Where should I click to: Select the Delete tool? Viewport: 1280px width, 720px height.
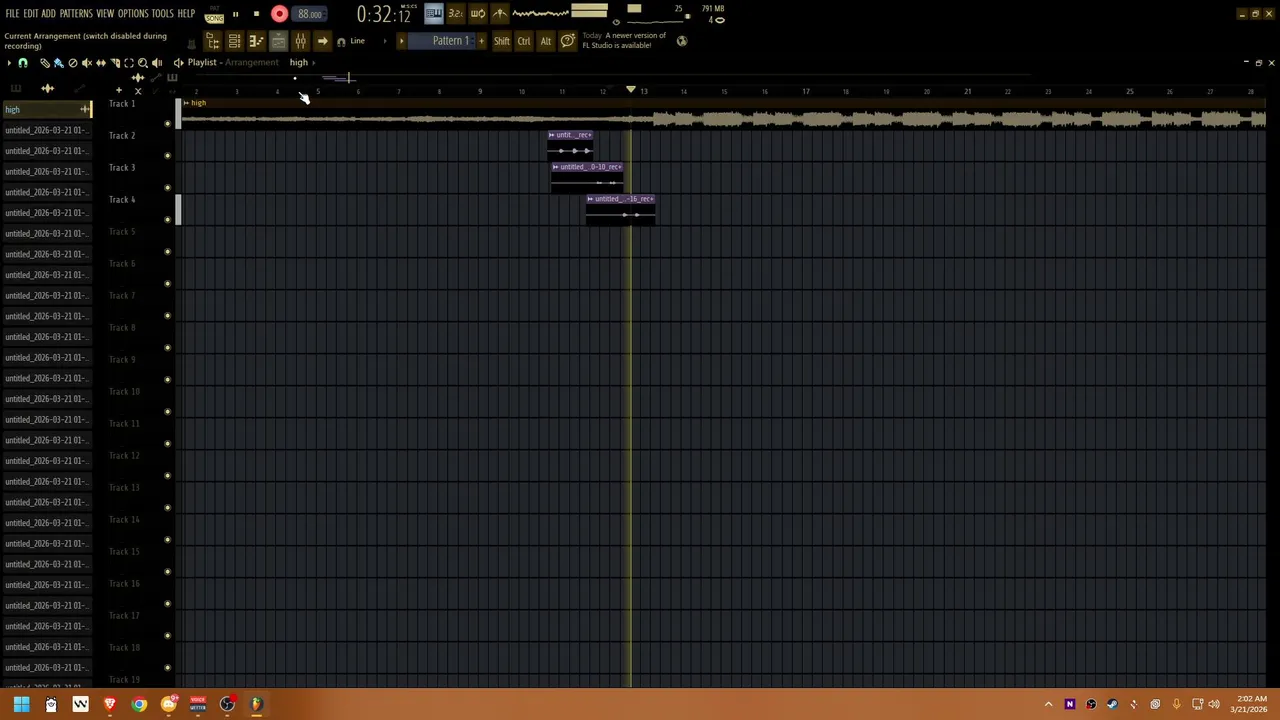pos(72,63)
